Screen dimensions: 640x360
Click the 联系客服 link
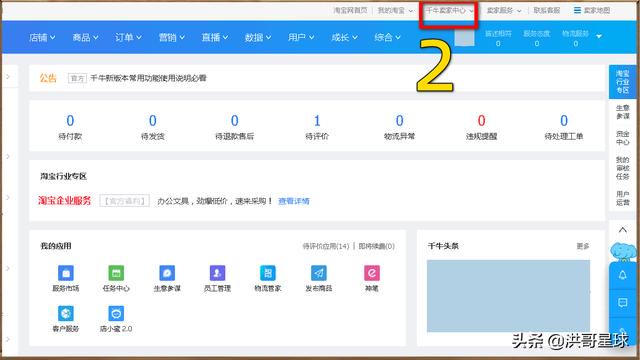click(547, 11)
